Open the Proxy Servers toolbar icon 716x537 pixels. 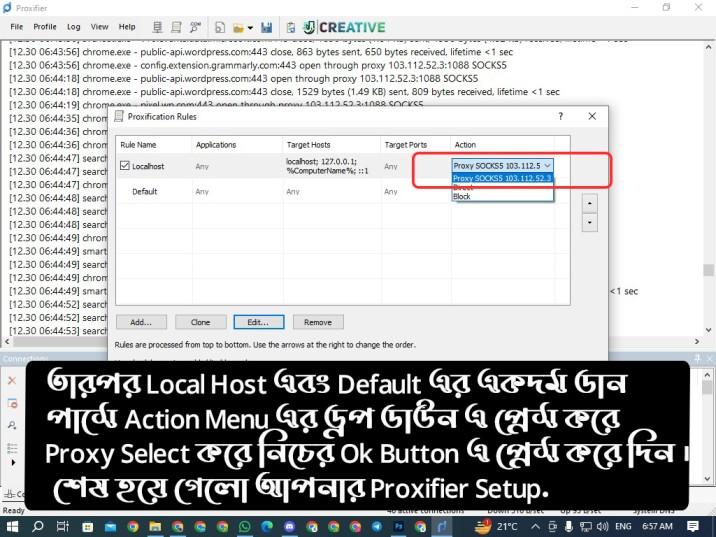coord(157,27)
